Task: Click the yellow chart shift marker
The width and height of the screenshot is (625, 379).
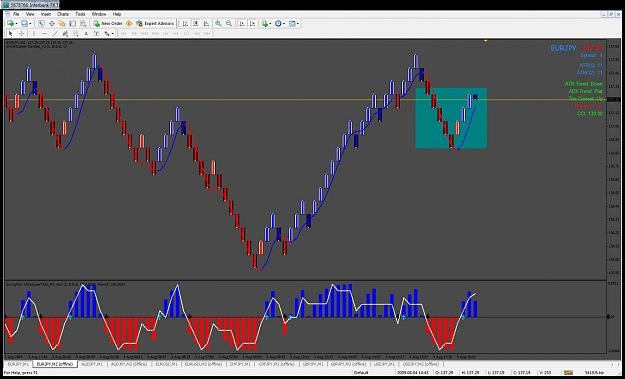Action: pyautogui.click(x=485, y=41)
